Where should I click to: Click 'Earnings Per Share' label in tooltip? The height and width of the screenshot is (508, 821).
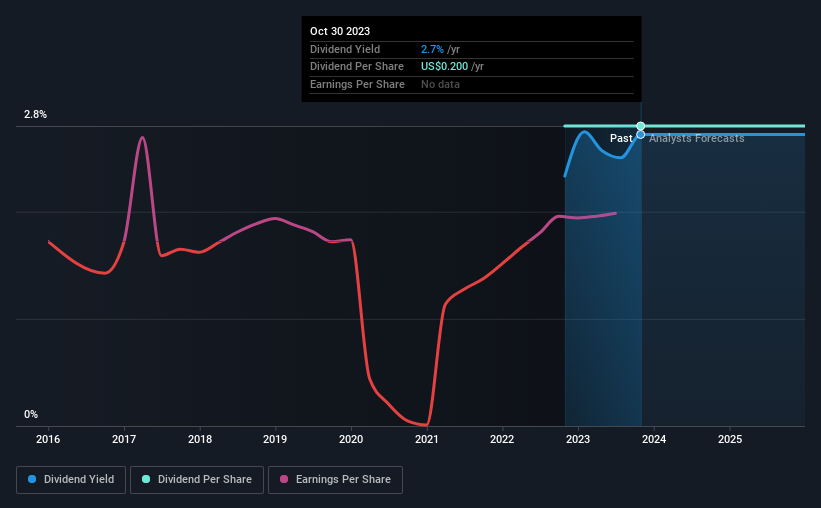click(357, 84)
